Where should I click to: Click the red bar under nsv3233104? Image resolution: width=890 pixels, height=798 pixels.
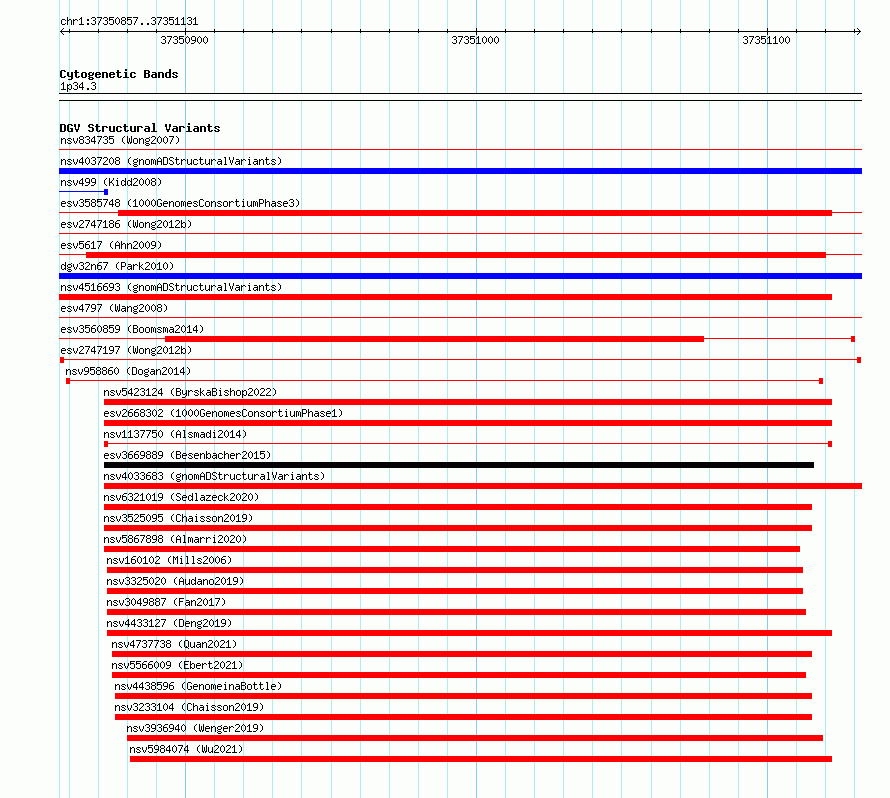463,717
